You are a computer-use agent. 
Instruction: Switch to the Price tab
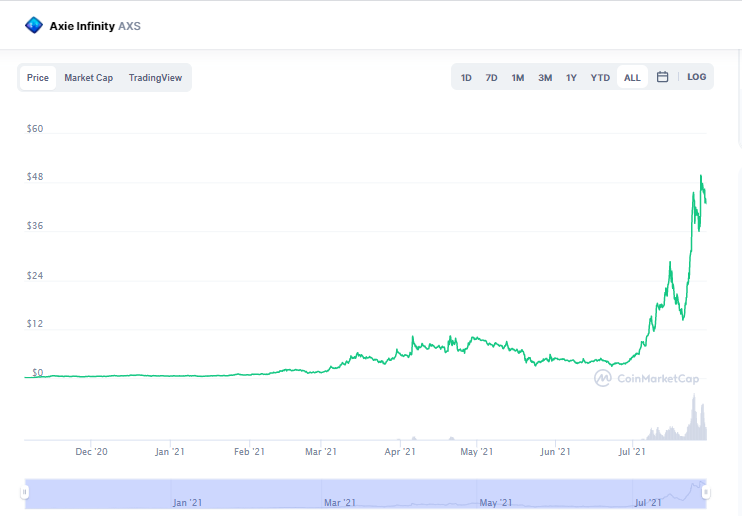click(x=38, y=78)
